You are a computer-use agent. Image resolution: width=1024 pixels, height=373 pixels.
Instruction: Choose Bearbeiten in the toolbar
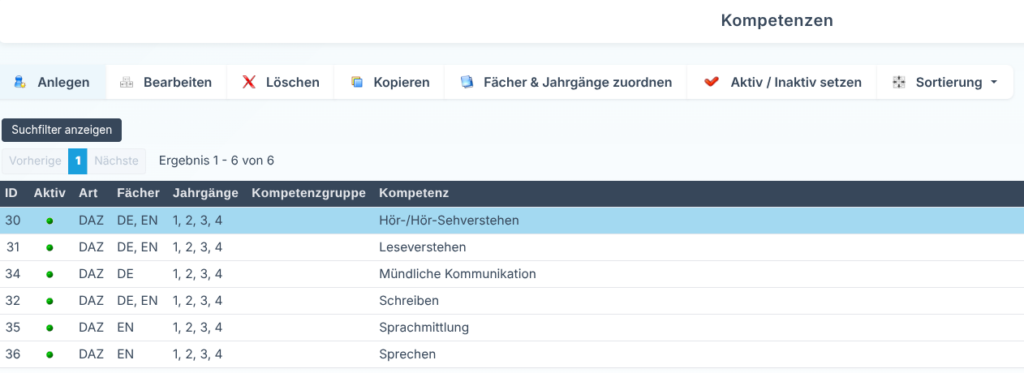pyautogui.click(x=167, y=82)
